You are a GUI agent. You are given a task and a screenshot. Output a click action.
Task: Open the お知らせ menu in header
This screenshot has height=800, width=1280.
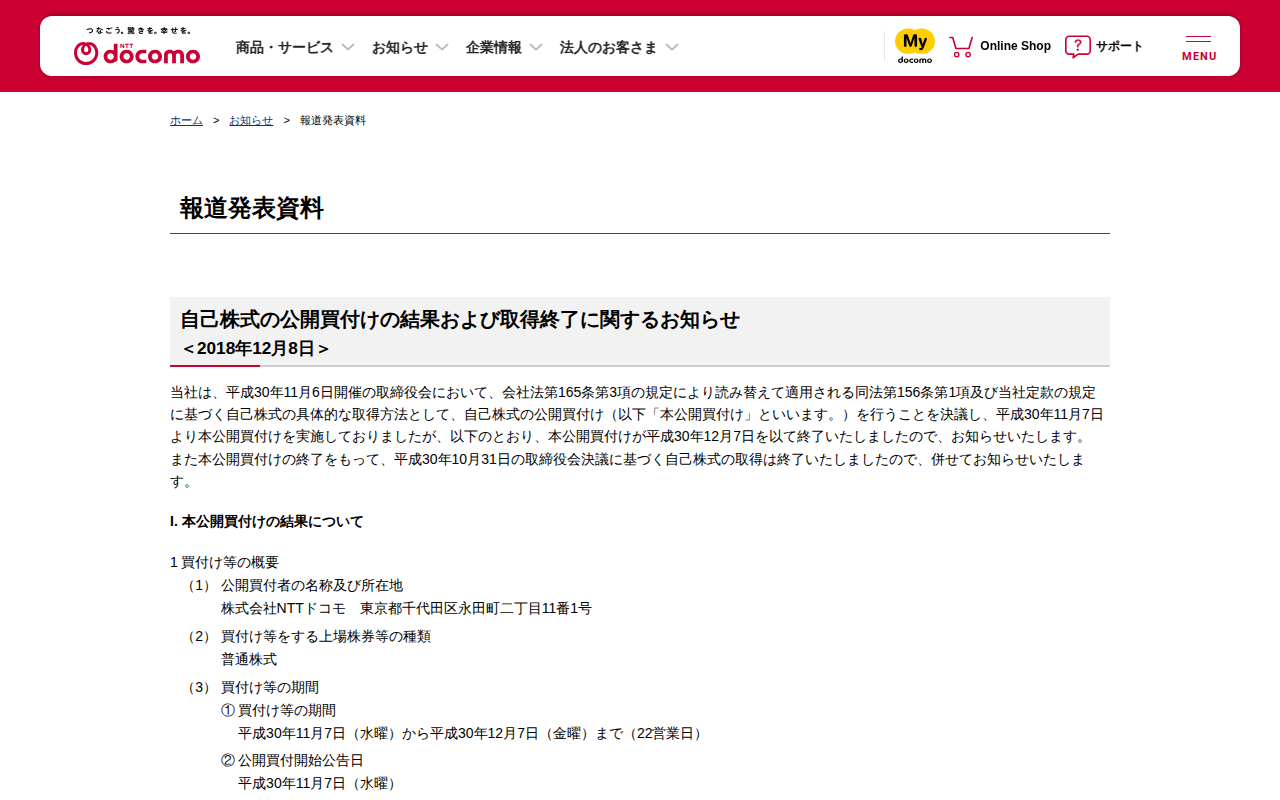click(x=400, y=47)
